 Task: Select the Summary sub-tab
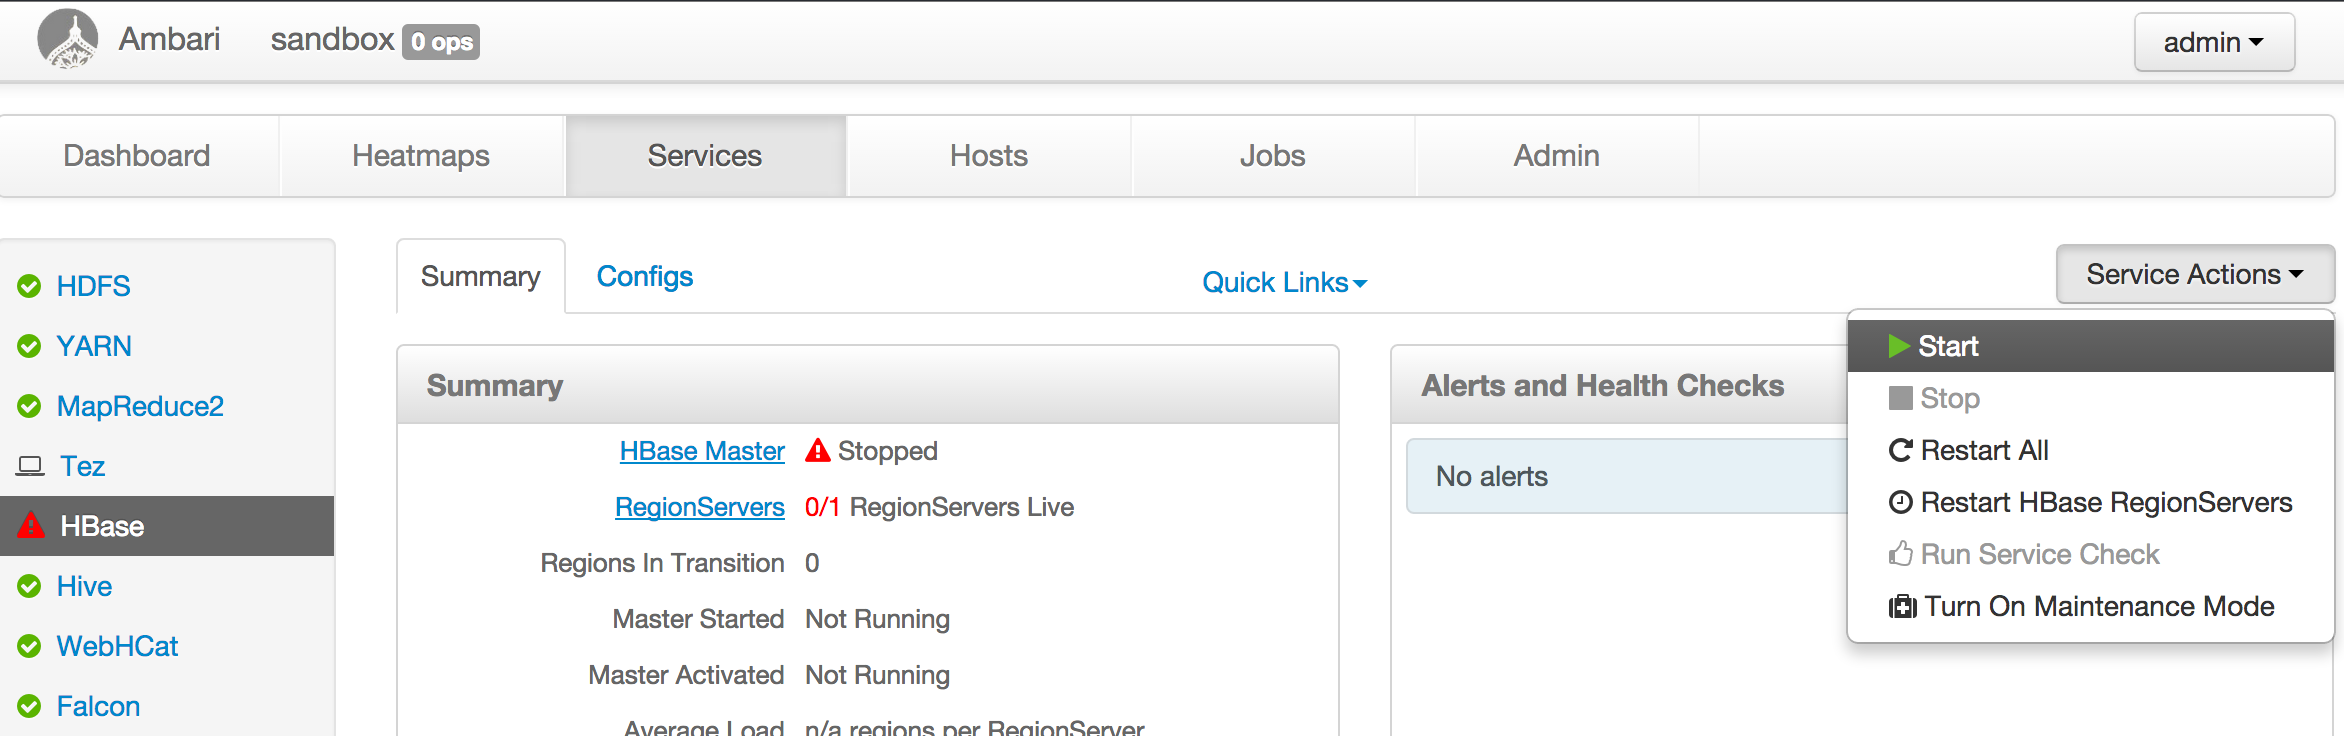pos(481,276)
